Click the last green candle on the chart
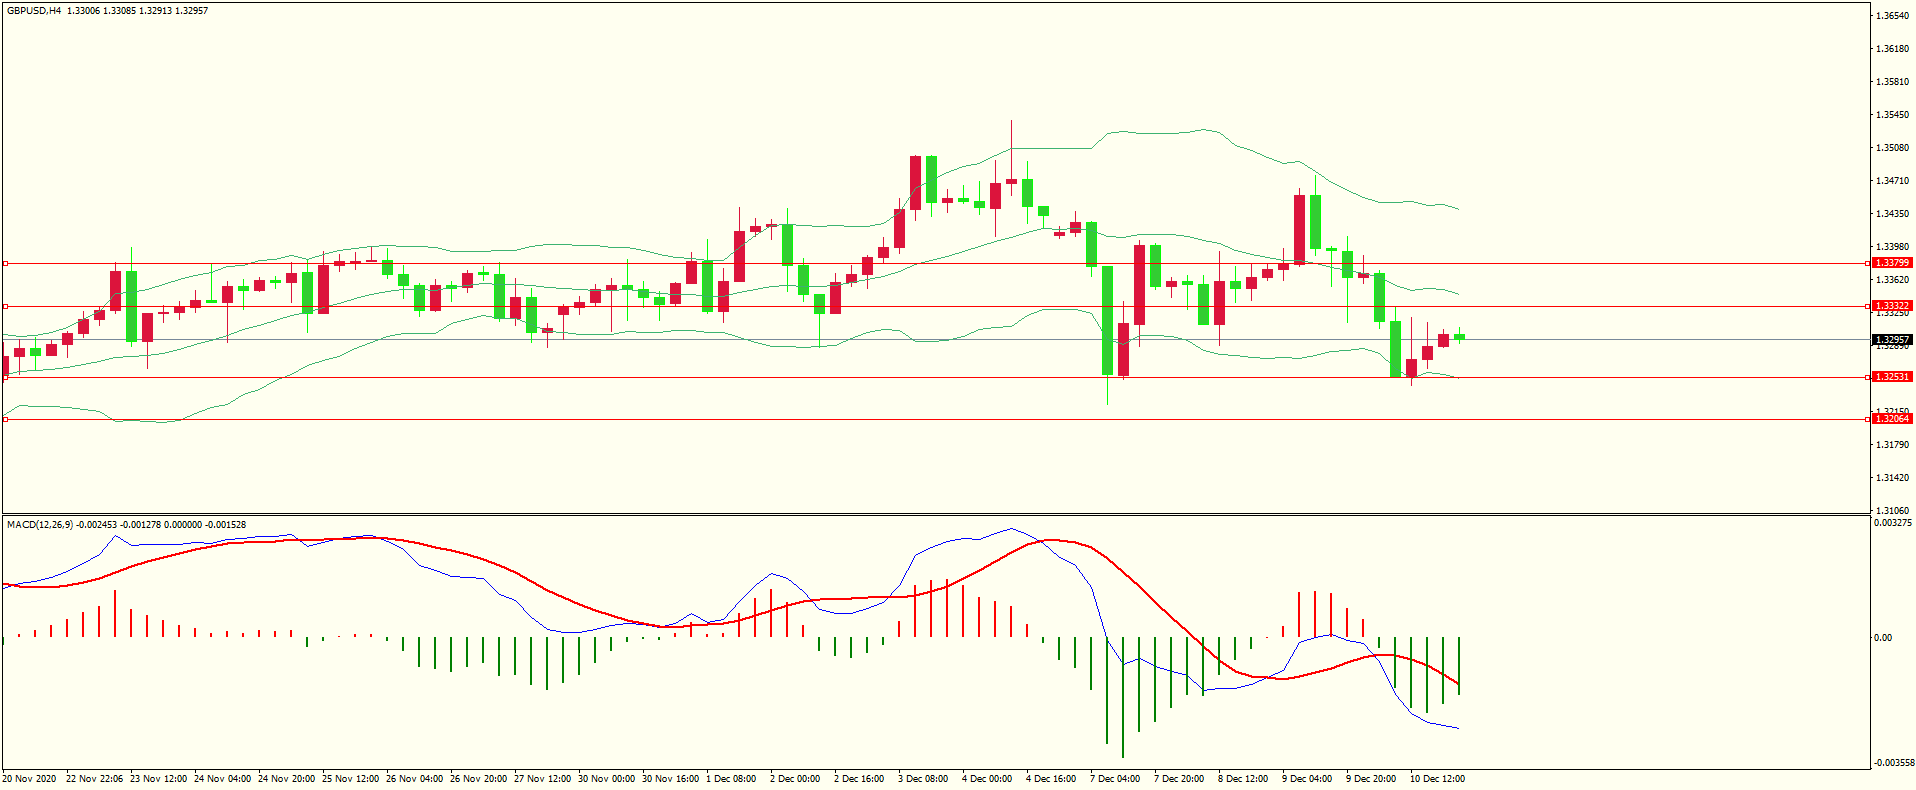Screen dimensions: 1916x790 (1460, 337)
